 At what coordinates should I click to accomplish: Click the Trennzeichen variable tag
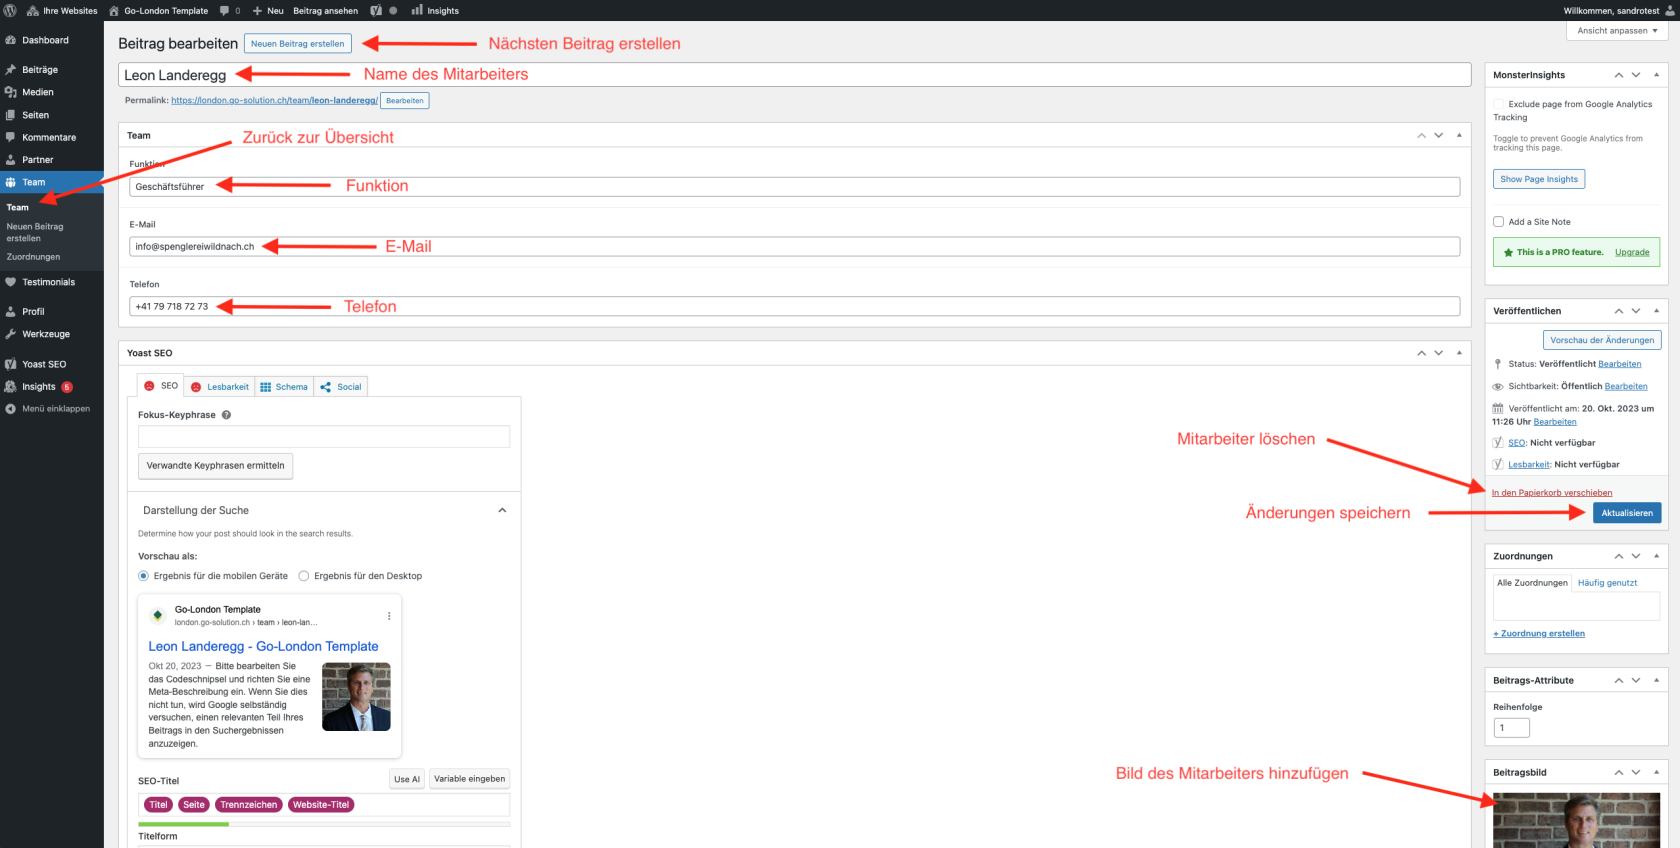click(249, 805)
